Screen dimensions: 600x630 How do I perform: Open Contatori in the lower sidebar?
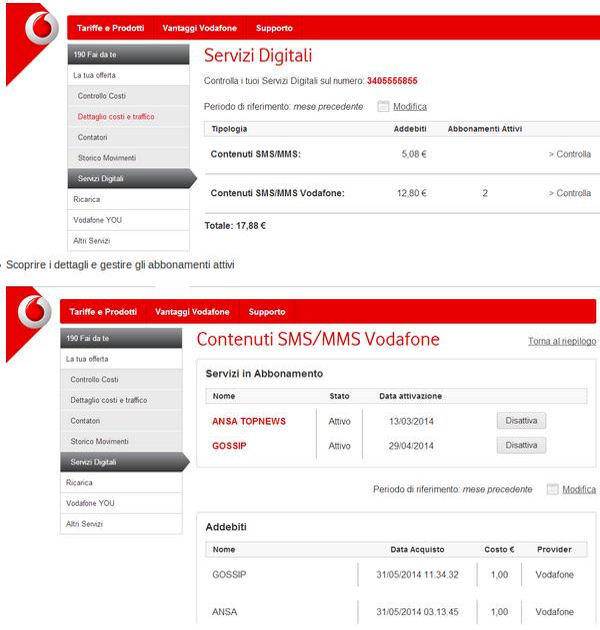click(x=121, y=421)
